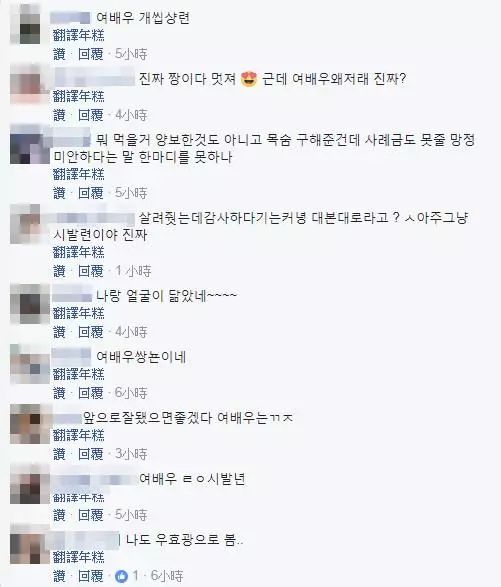Open avatar of '나도 우효광으로 봄' commenter
Screen dimensions: 501x587
tap(25, 545)
